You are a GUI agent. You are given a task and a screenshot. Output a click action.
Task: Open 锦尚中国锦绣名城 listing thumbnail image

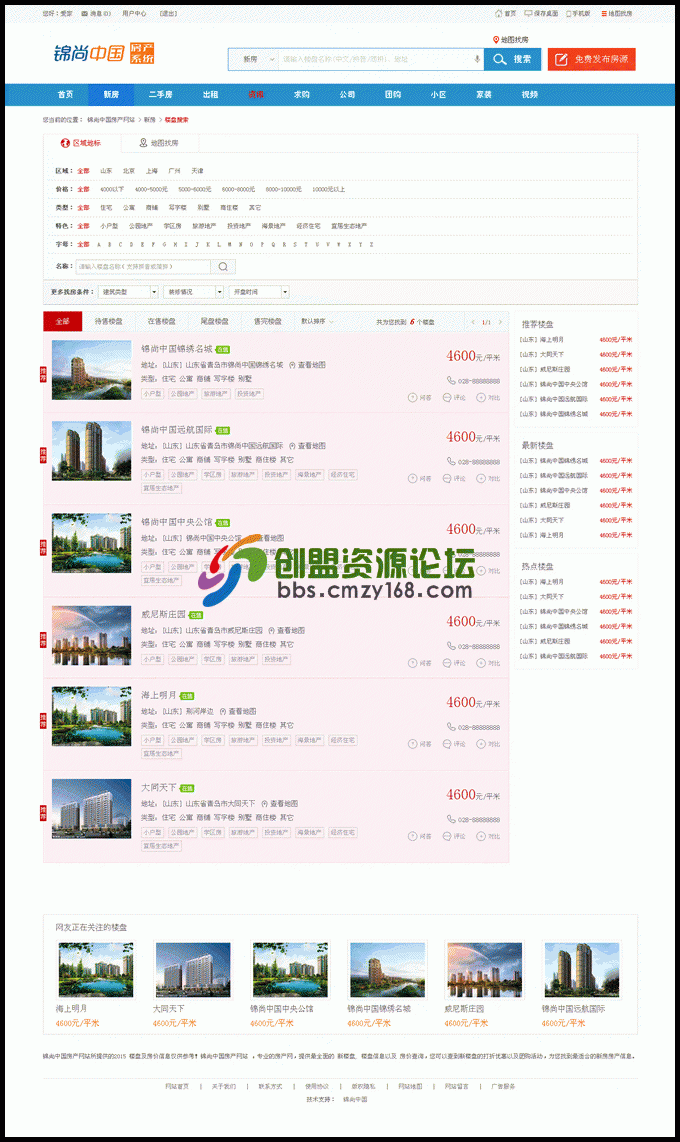[92, 370]
